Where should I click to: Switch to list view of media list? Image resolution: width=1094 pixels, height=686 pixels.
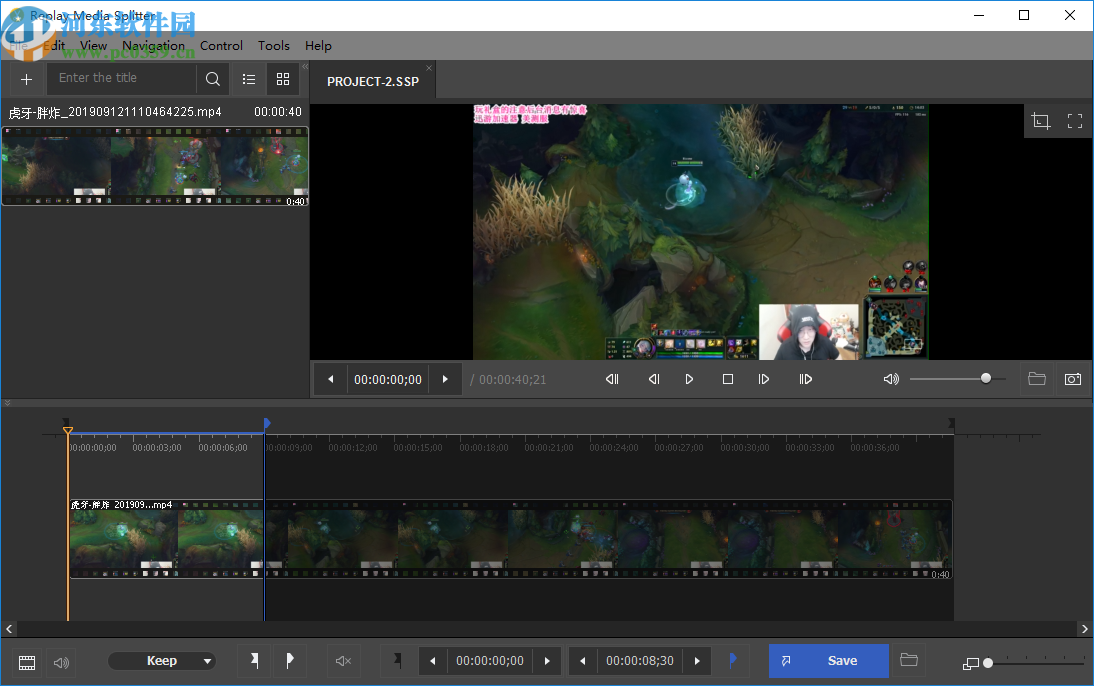click(x=249, y=79)
